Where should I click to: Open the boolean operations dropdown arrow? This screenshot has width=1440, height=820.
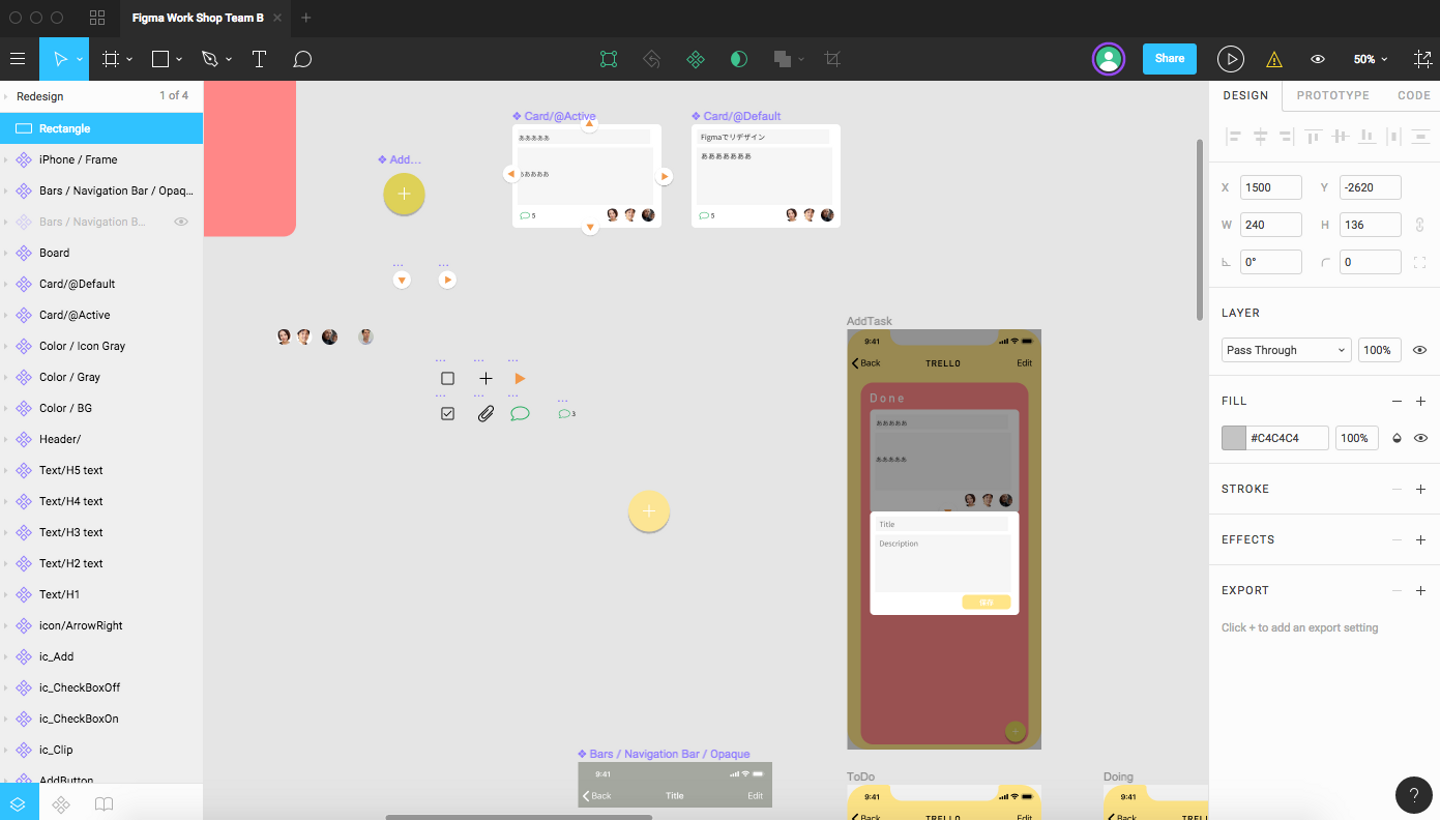801,60
